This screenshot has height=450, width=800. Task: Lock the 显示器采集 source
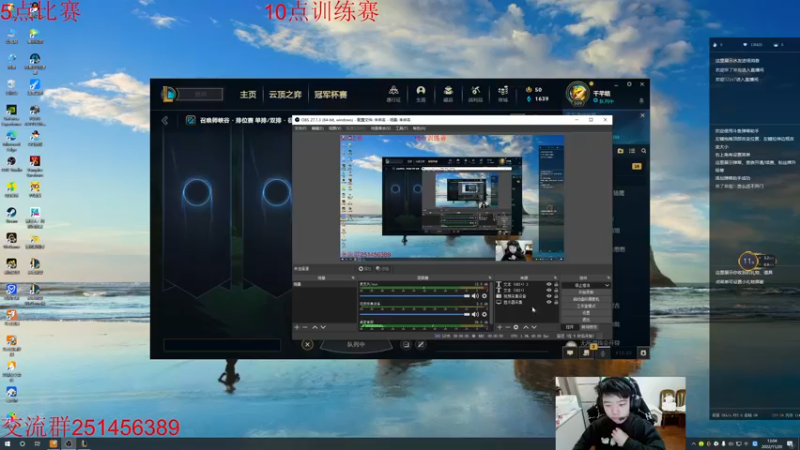click(x=556, y=302)
